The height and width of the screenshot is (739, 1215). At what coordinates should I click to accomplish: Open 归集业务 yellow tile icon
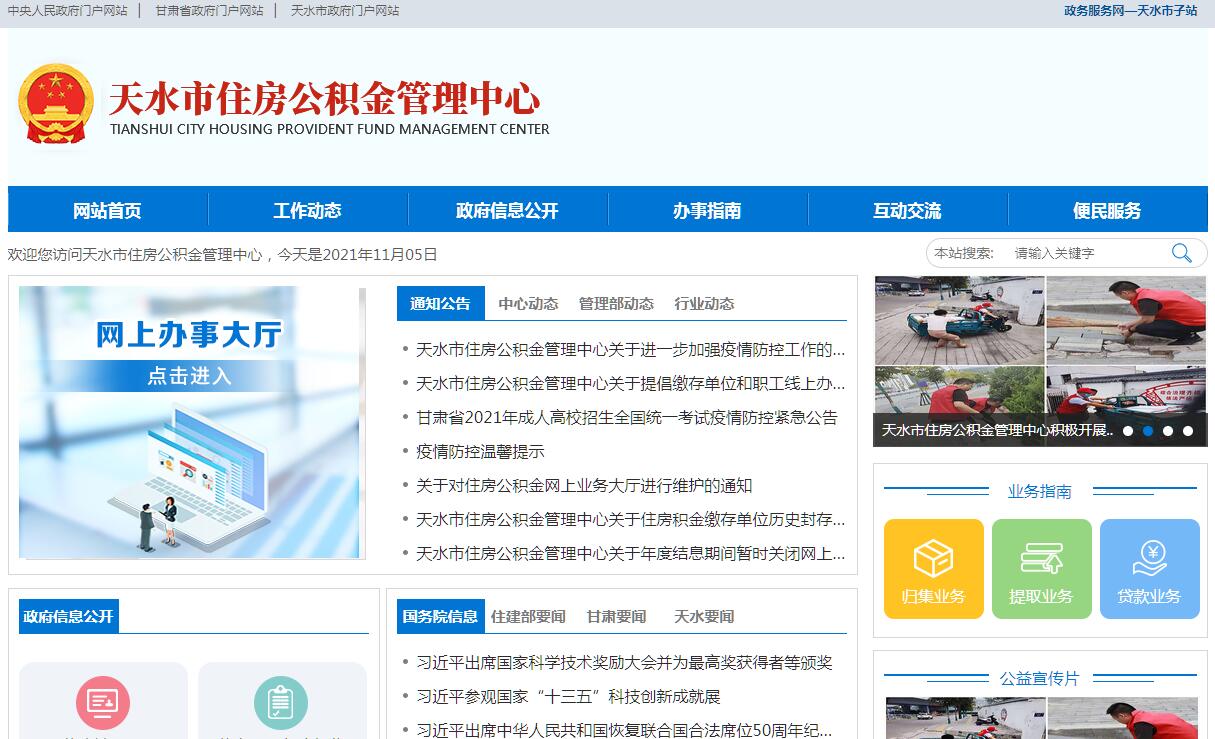(933, 559)
